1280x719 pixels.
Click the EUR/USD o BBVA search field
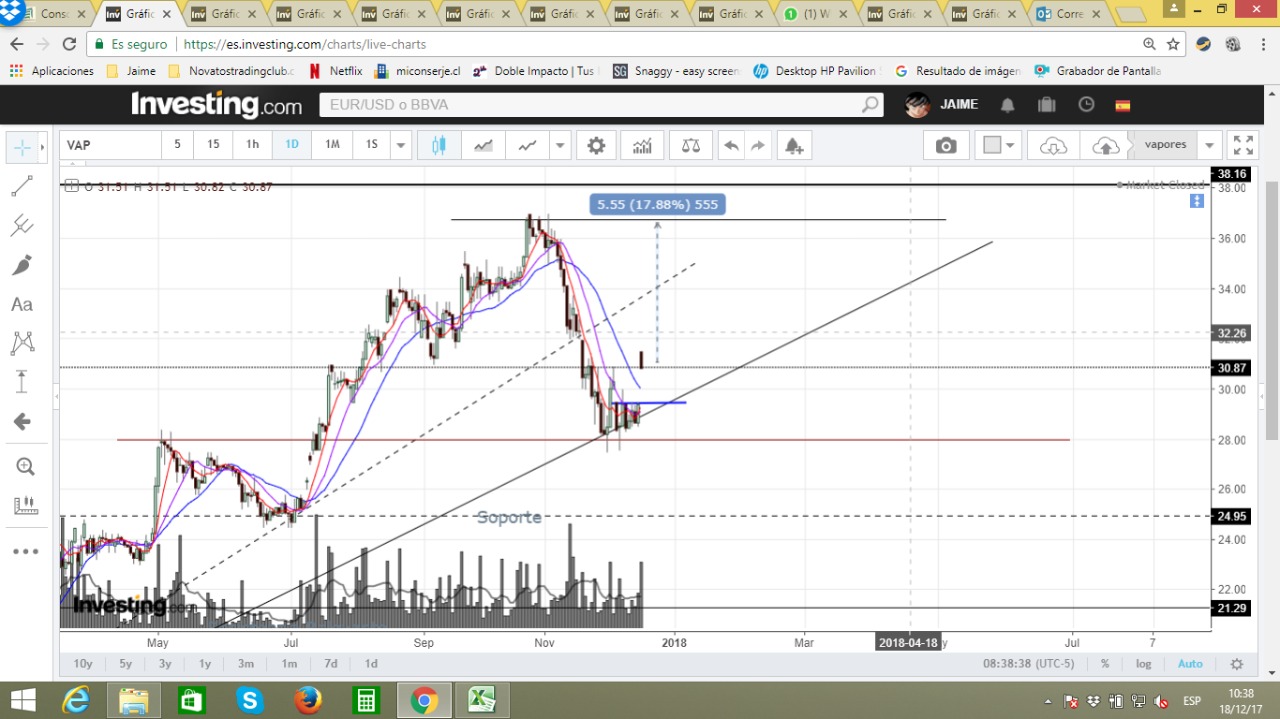point(600,105)
